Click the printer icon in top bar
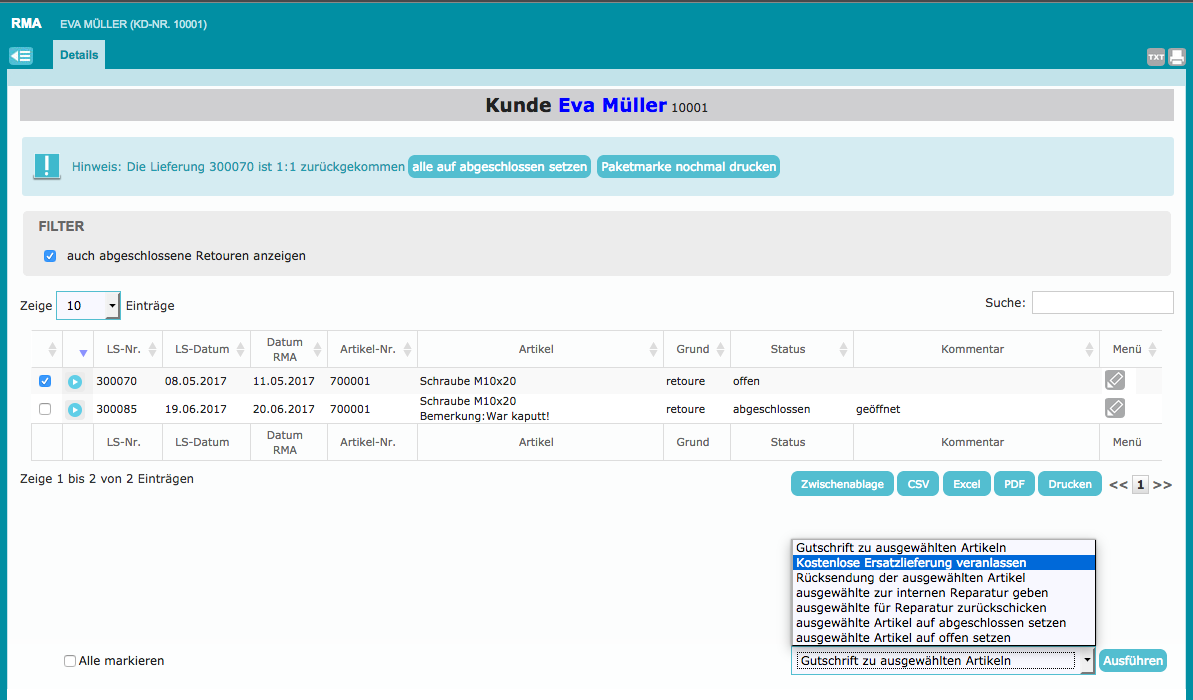1193x700 pixels. (x=1176, y=57)
